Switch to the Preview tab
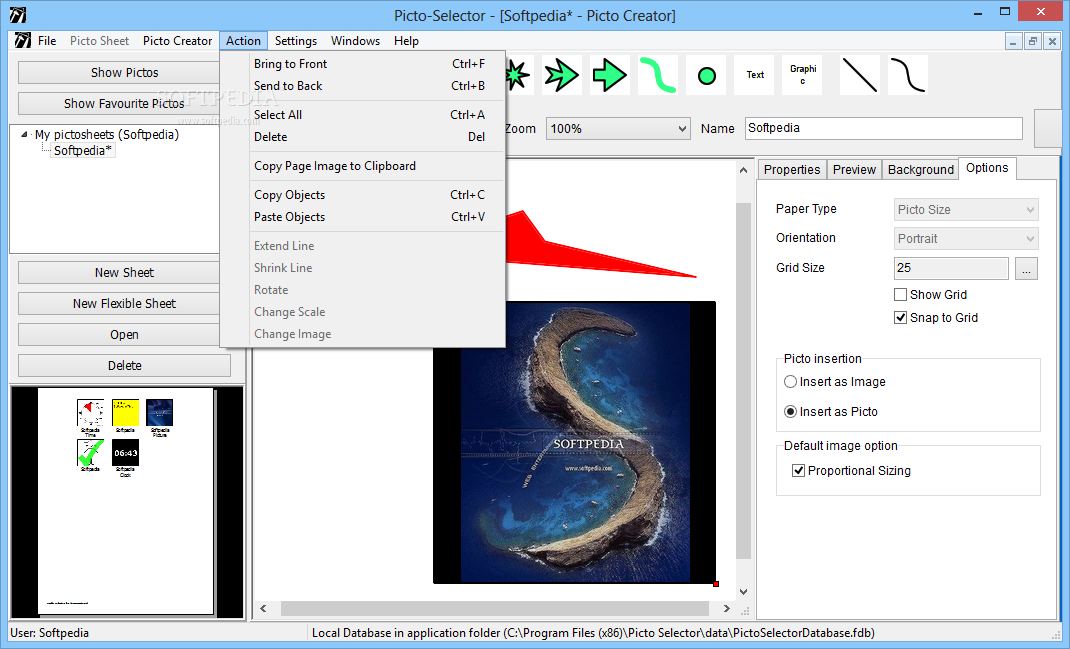 pyautogui.click(x=854, y=169)
